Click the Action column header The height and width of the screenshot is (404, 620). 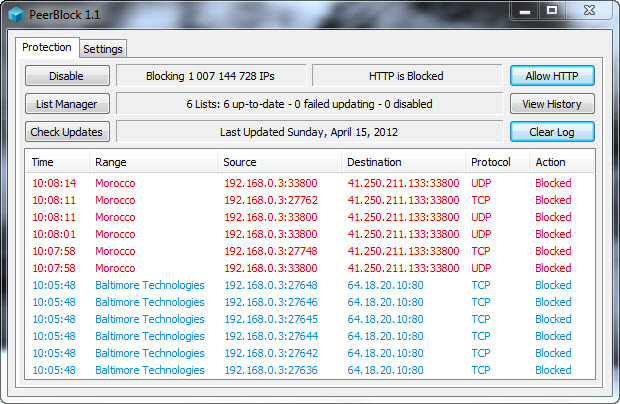pyautogui.click(x=561, y=162)
